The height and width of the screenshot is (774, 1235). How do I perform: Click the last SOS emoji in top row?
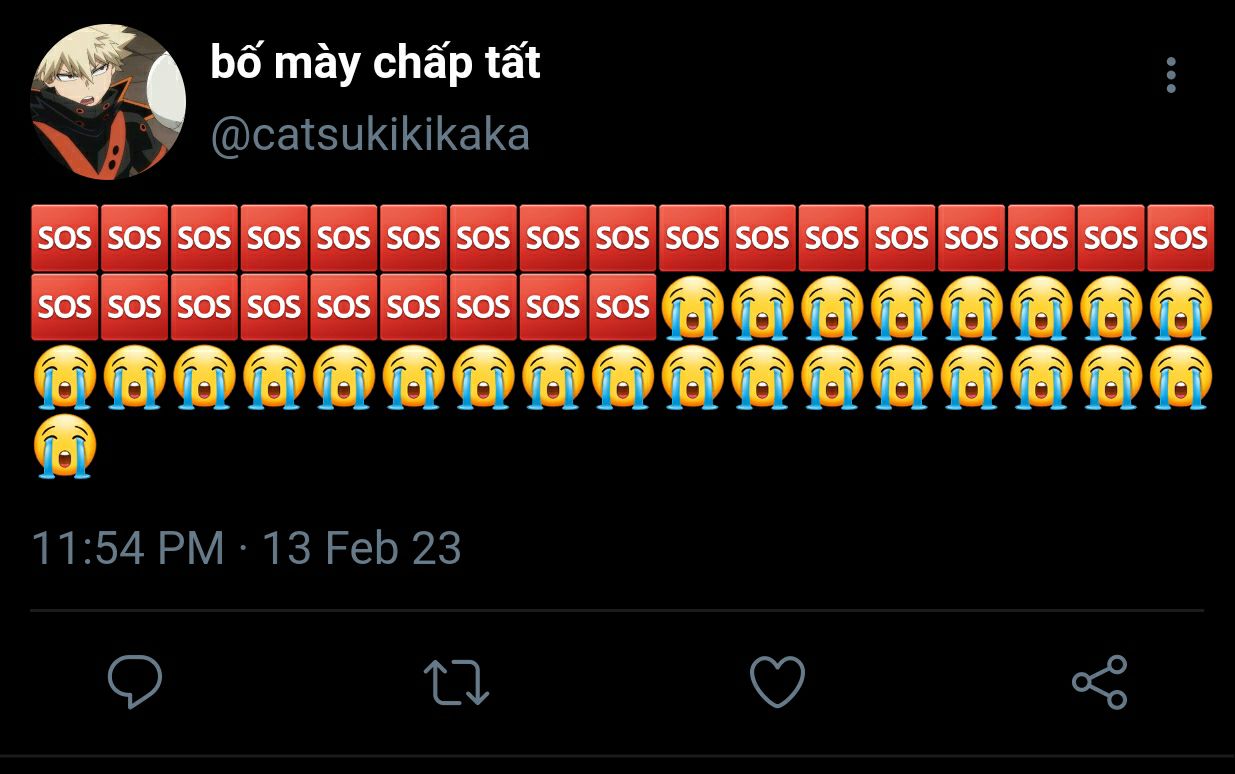tap(1180, 238)
